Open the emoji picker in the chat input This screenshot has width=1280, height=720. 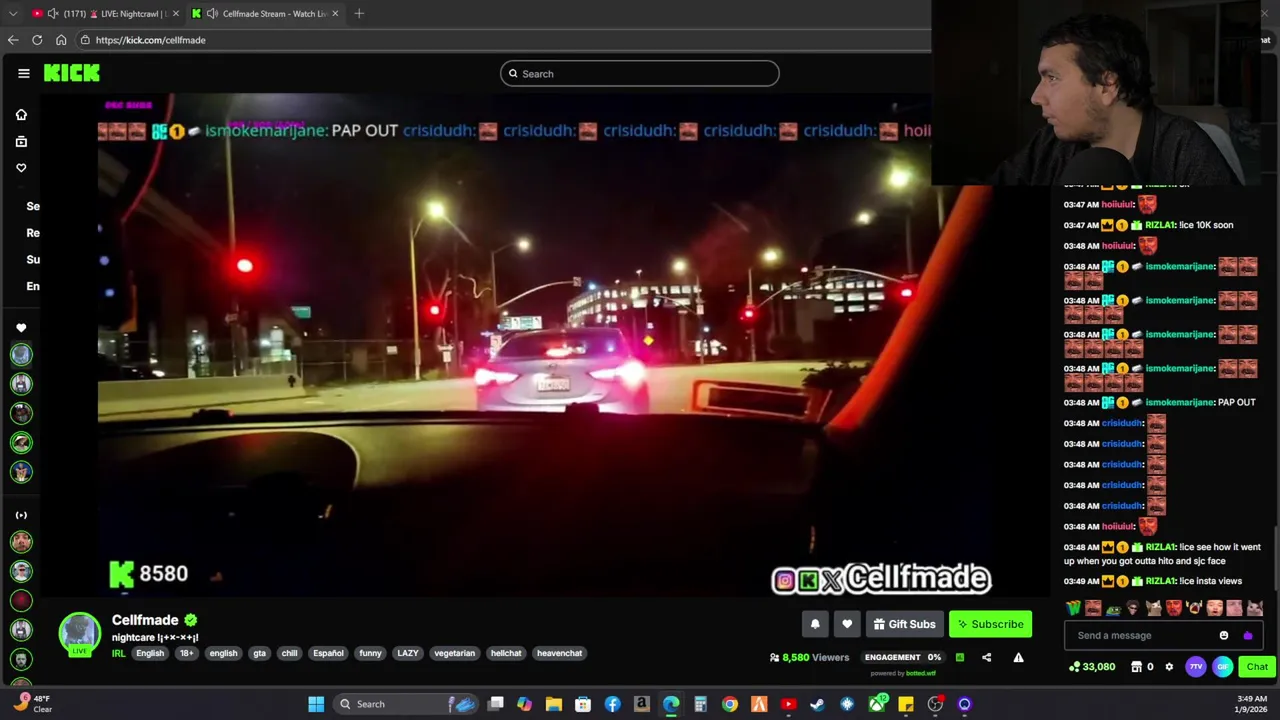pos(1224,635)
